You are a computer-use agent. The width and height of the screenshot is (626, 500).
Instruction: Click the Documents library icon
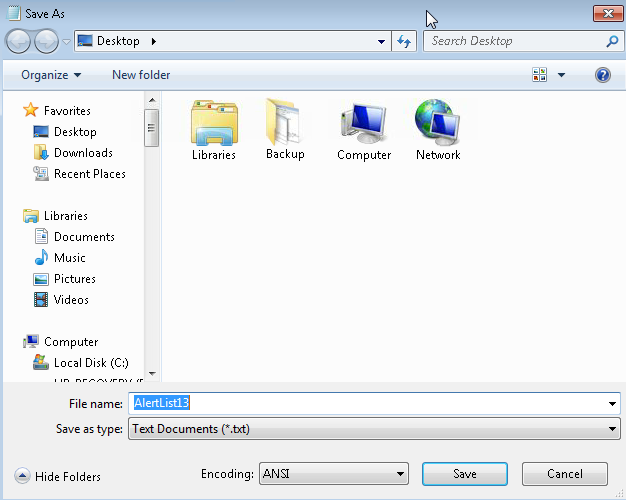[x=41, y=236]
